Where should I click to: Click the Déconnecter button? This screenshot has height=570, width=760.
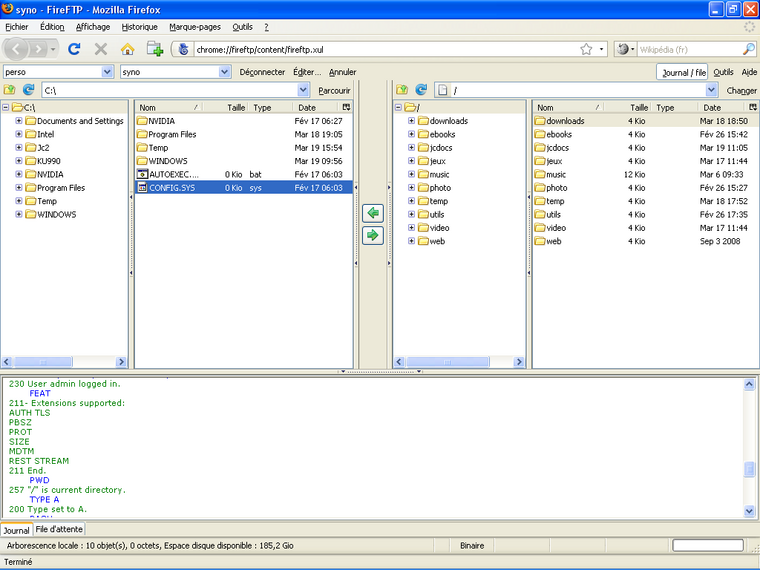[262, 72]
